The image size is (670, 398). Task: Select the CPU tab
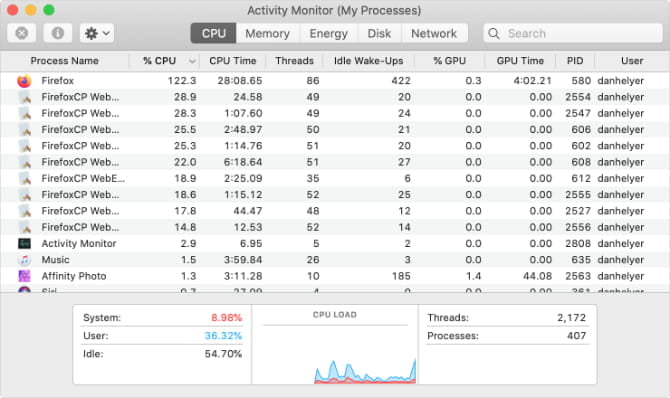pyautogui.click(x=213, y=33)
